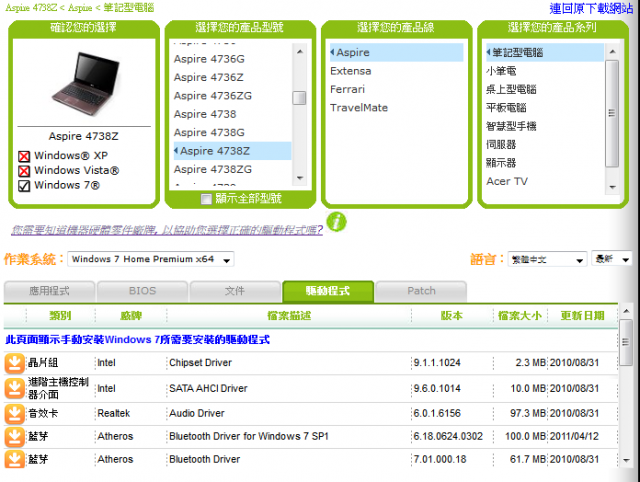Switch to the Patch tab
Viewport: 640px width, 482px height.
[421, 291]
